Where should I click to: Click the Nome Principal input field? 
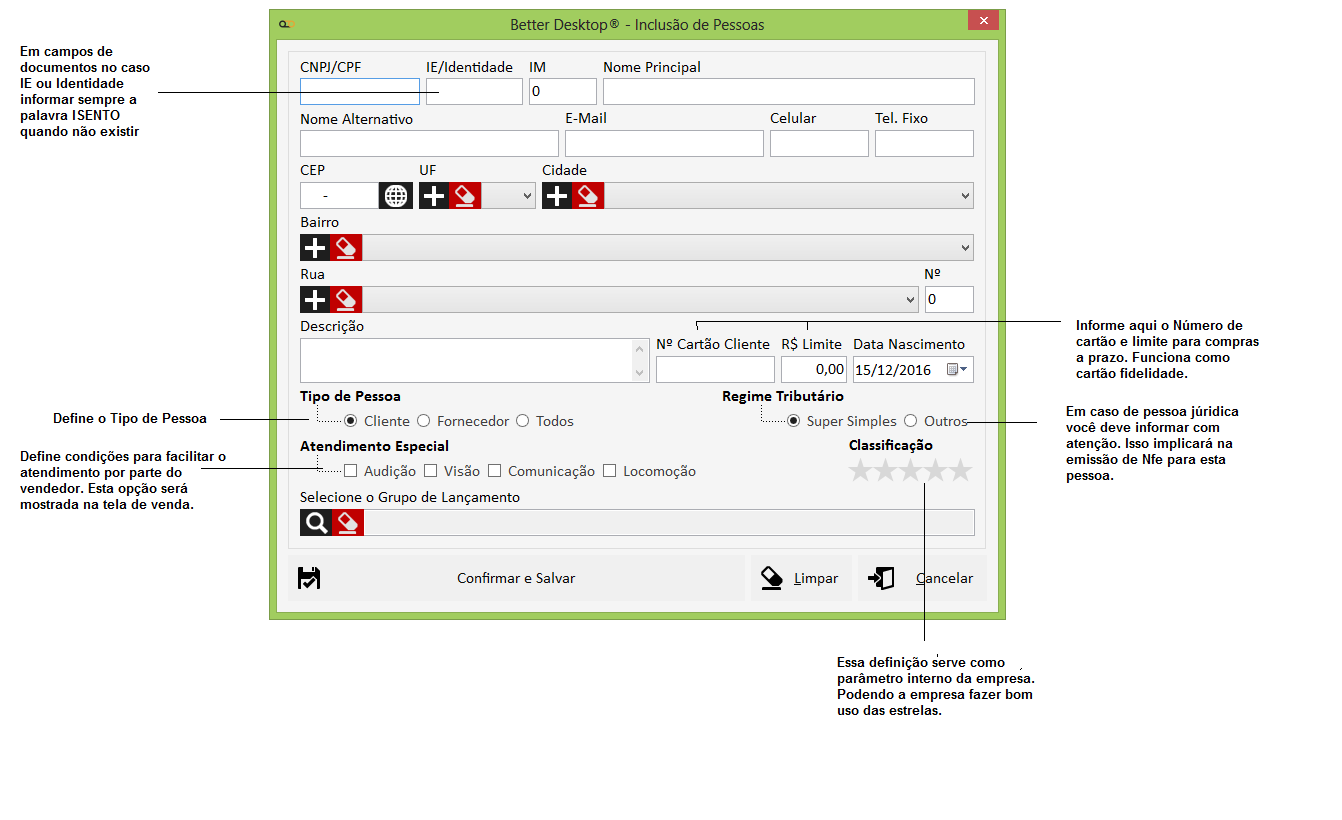(788, 92)
